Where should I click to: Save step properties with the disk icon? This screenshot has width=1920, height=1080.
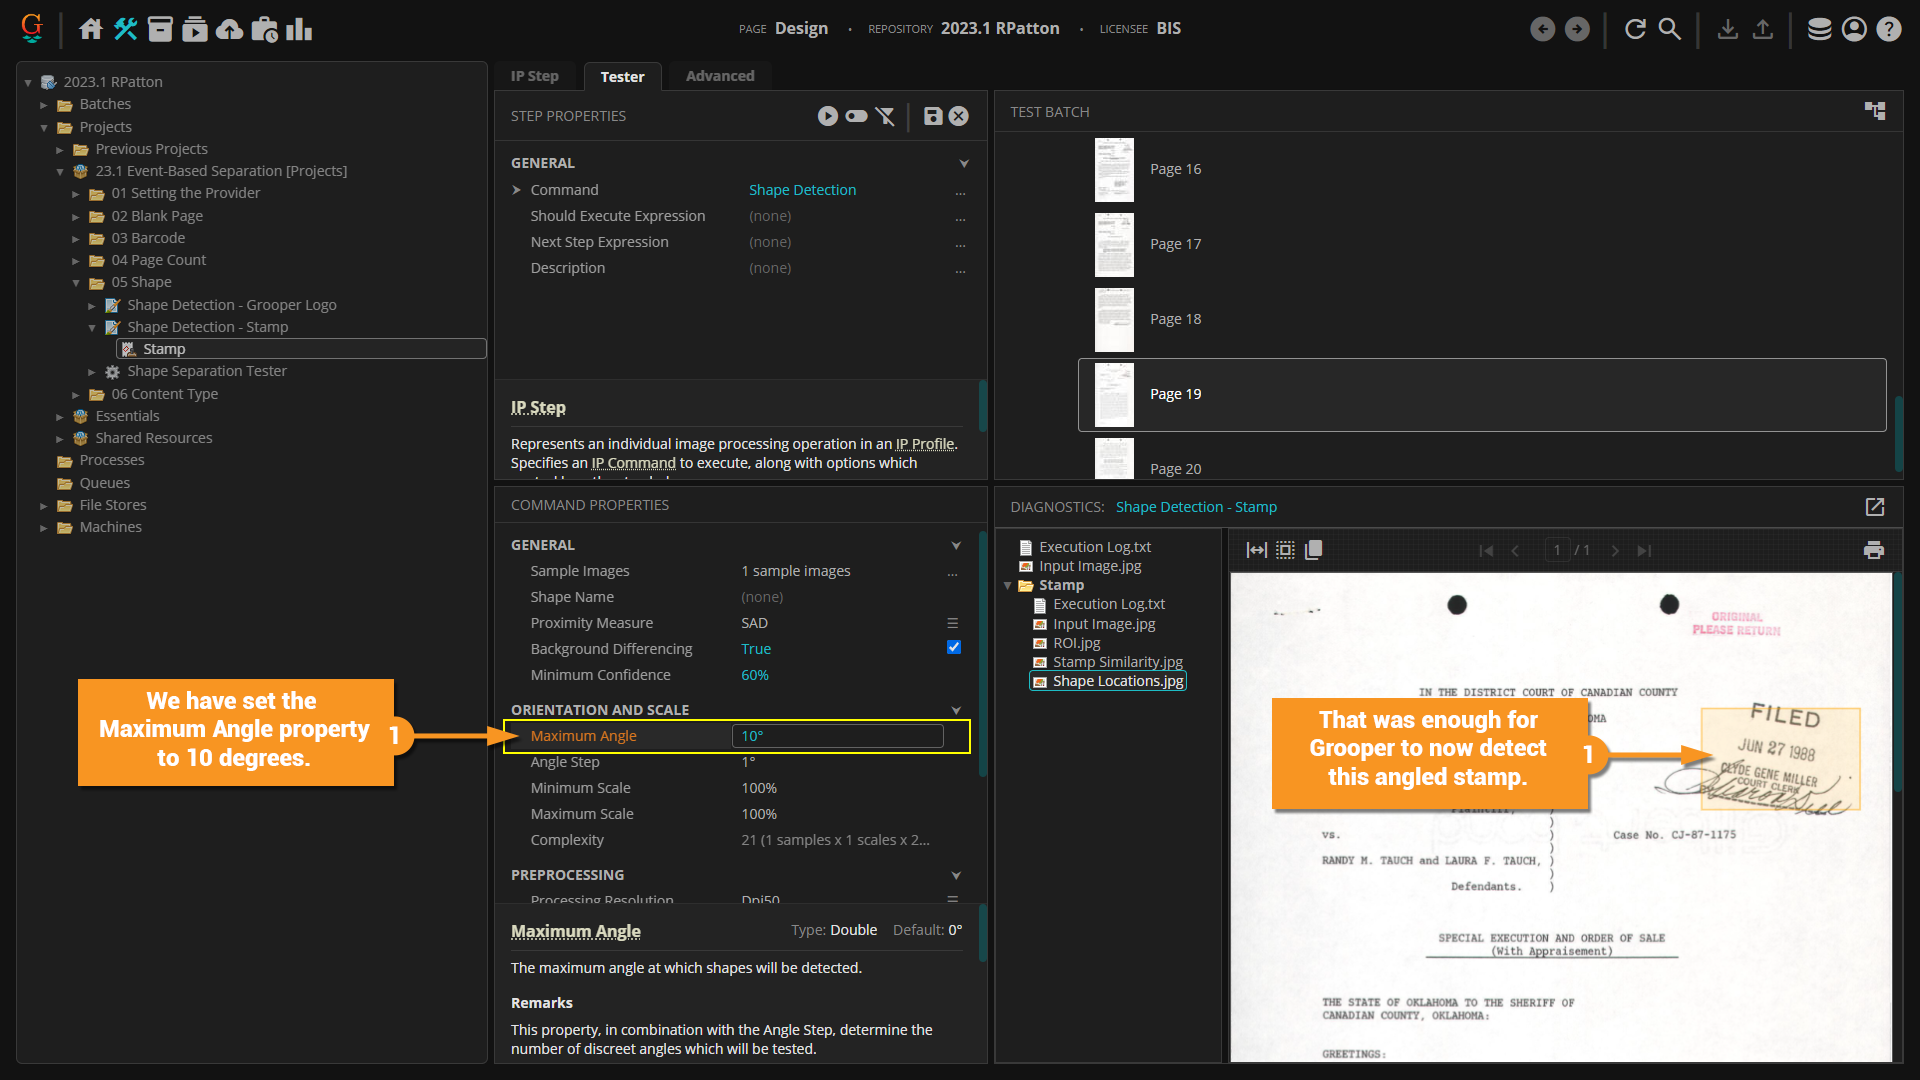[932, 116]
